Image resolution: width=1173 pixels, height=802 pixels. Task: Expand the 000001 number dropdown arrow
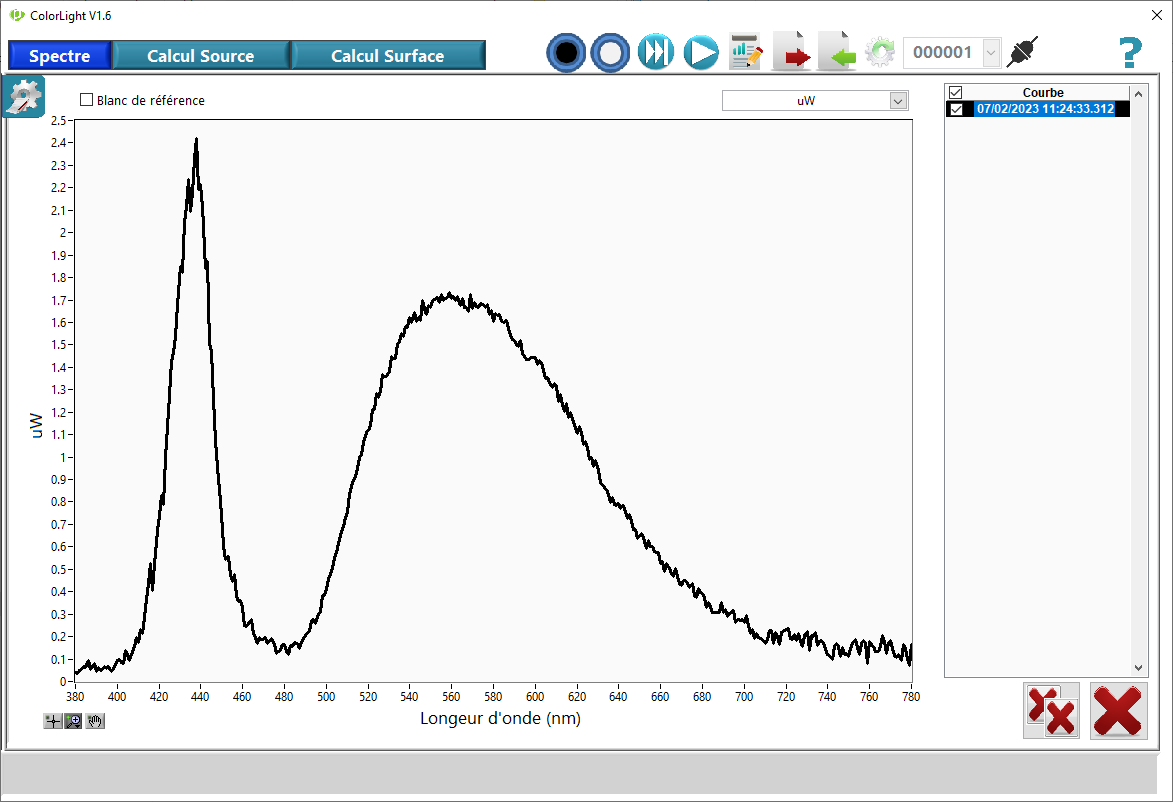click(991, 52)
